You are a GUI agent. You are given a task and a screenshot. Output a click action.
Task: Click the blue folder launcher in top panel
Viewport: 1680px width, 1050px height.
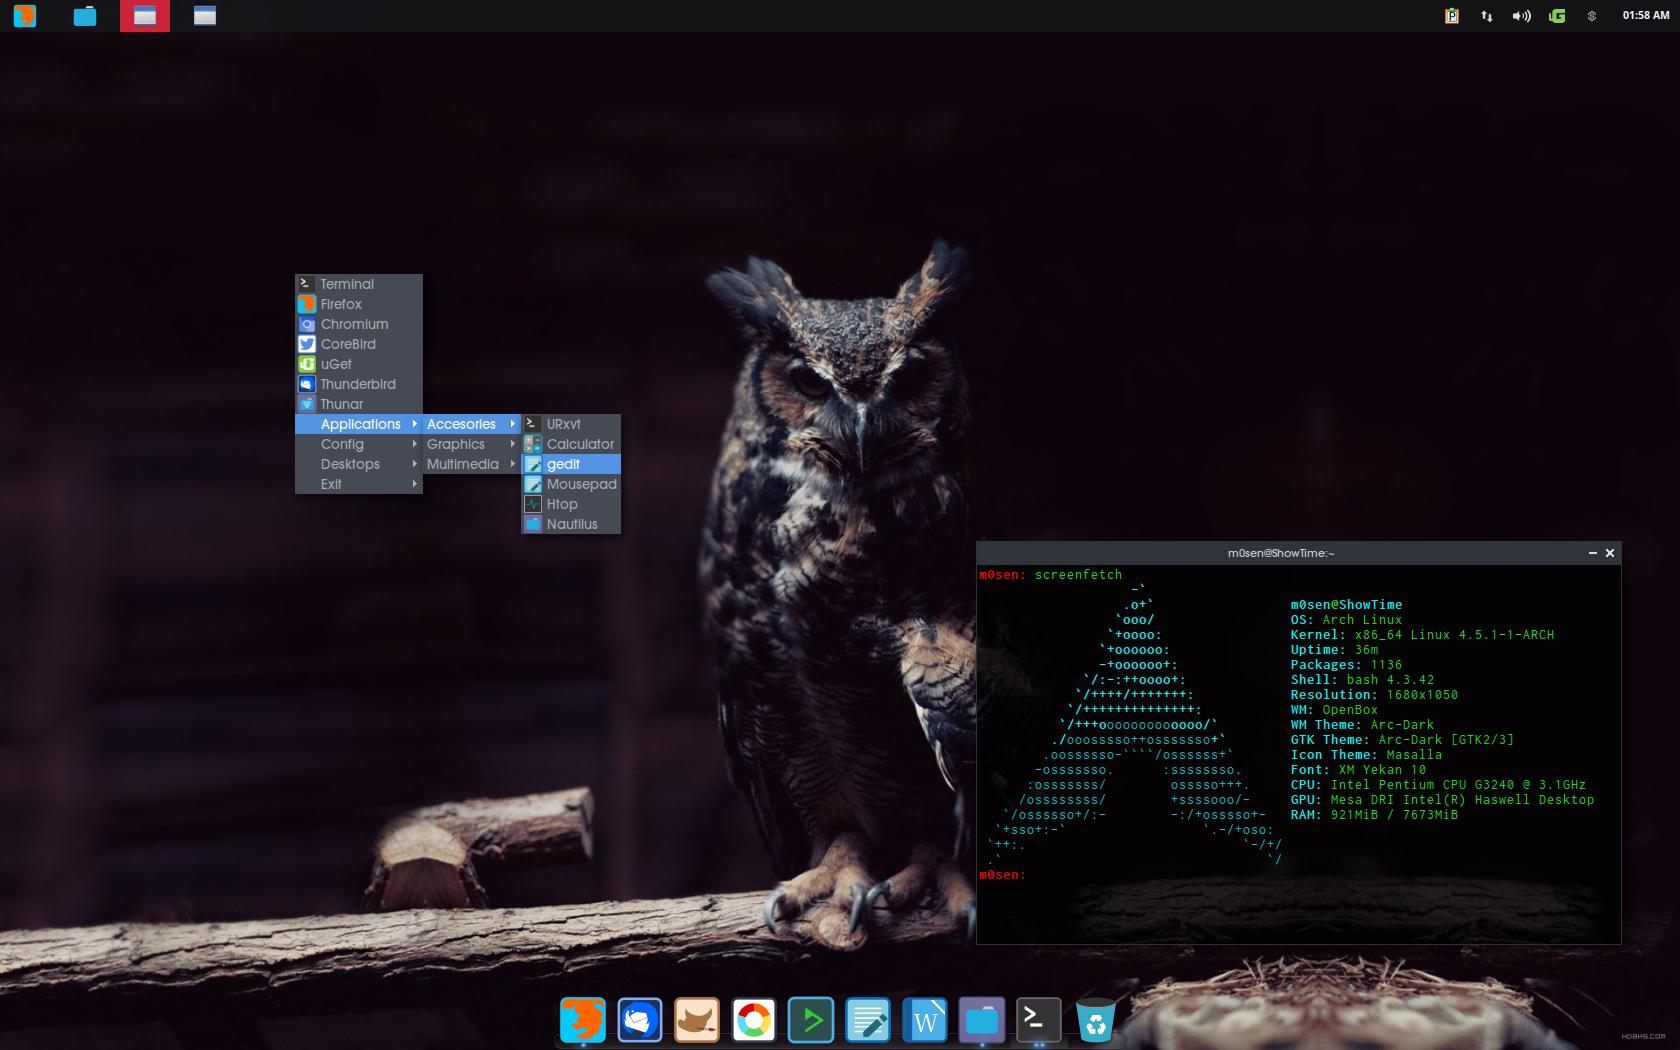tap(85, 16)
